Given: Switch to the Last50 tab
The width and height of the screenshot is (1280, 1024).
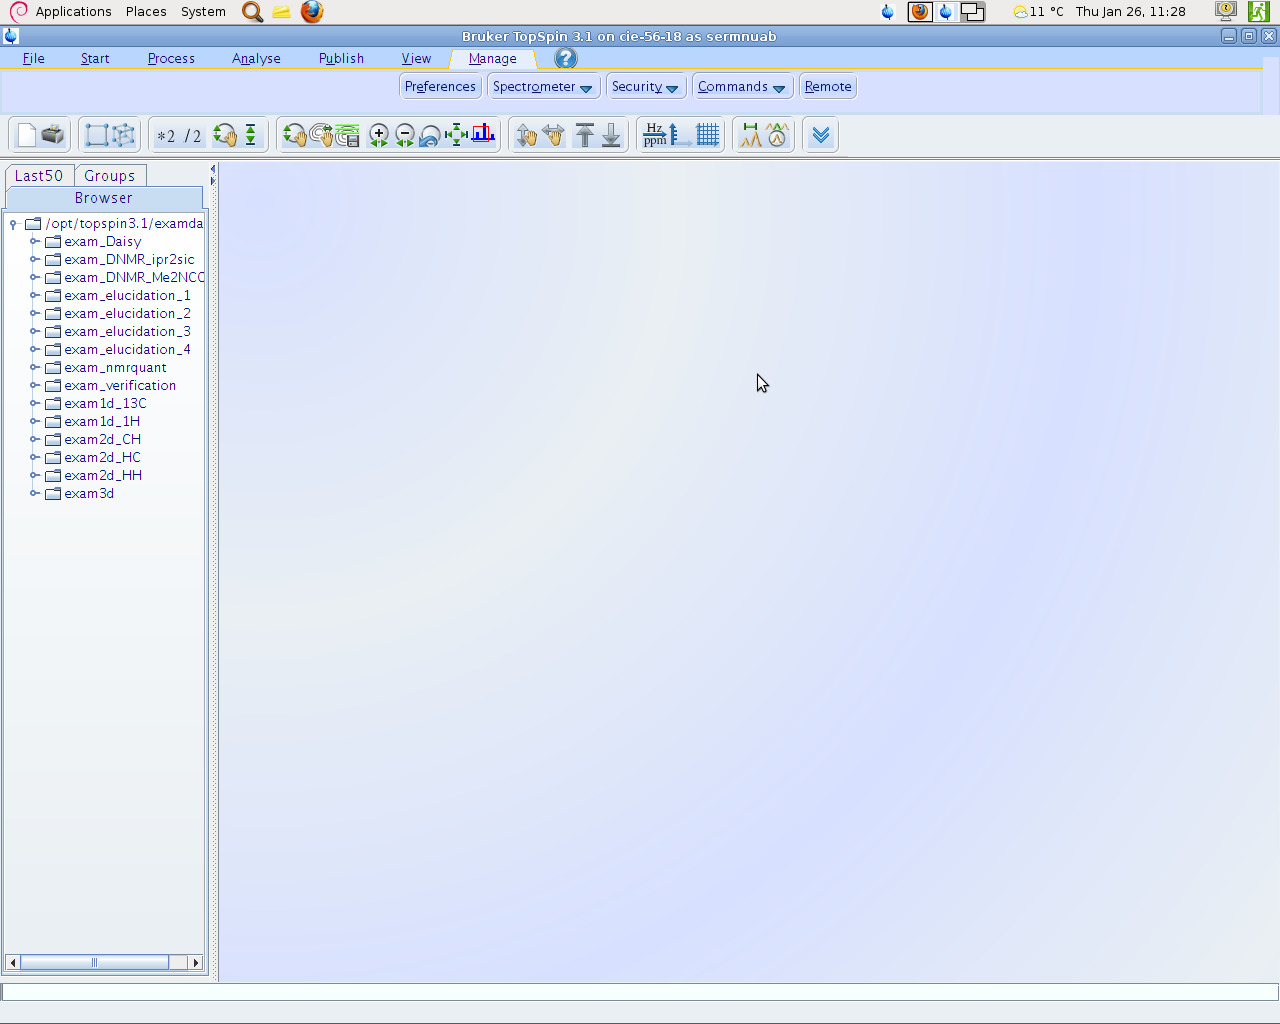Looking at the screenshot, I should click(x=39, y=176).
